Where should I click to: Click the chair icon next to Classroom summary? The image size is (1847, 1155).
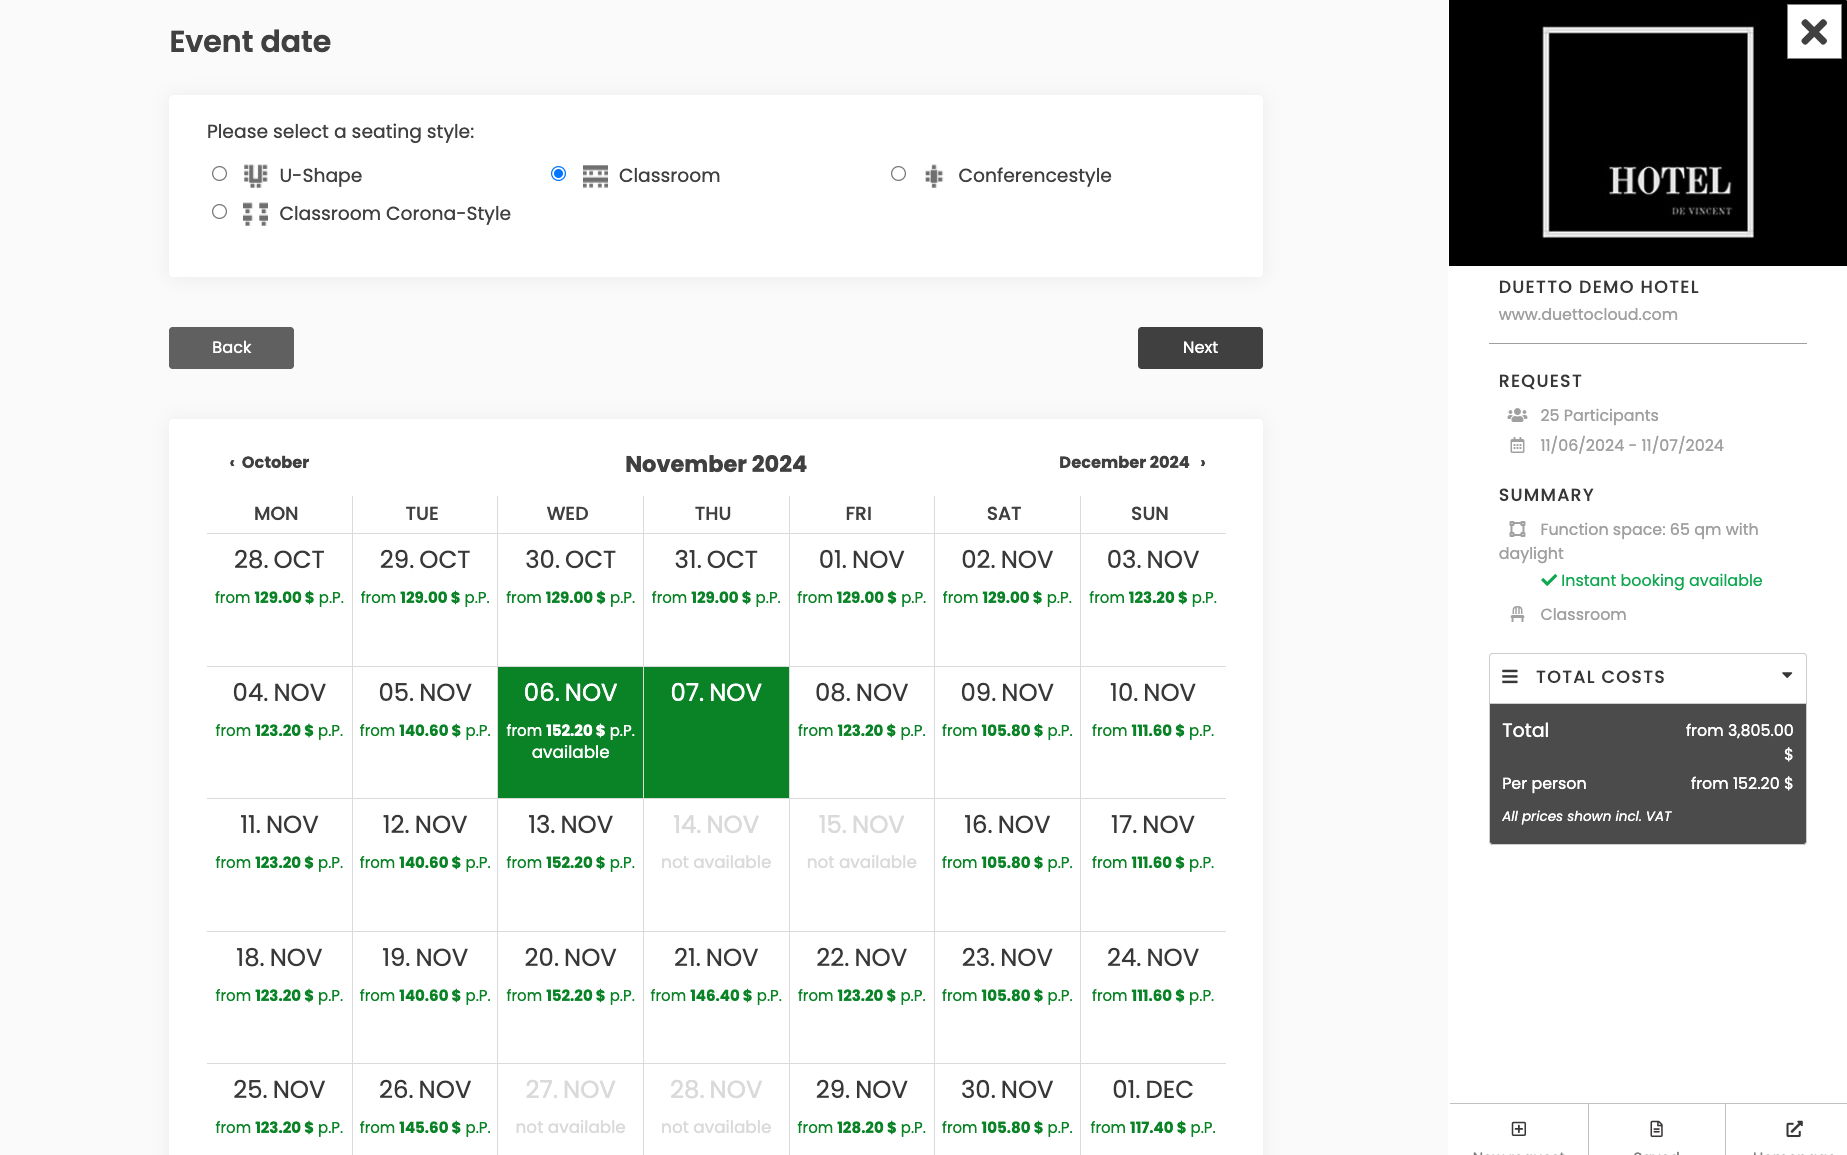(1517, 615)
